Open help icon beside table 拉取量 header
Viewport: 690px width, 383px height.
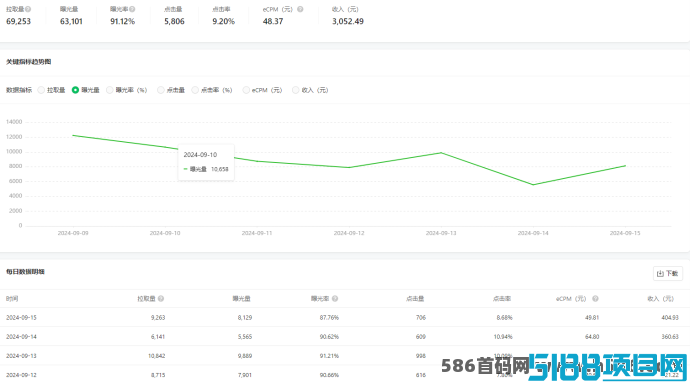point(161,298)
